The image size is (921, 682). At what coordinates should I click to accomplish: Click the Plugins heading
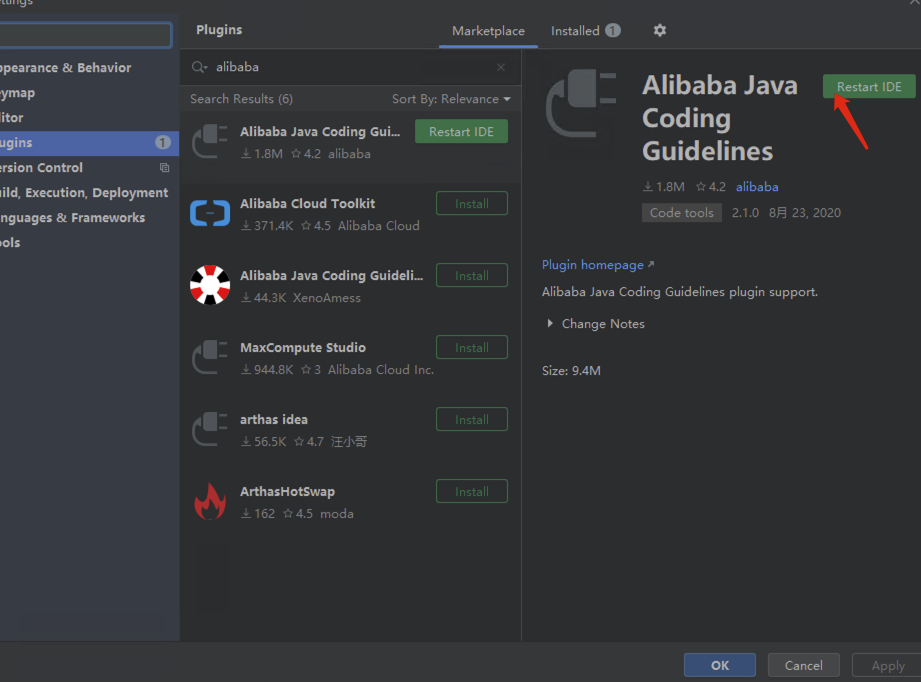pyautogui.click(x=219, y=30)
